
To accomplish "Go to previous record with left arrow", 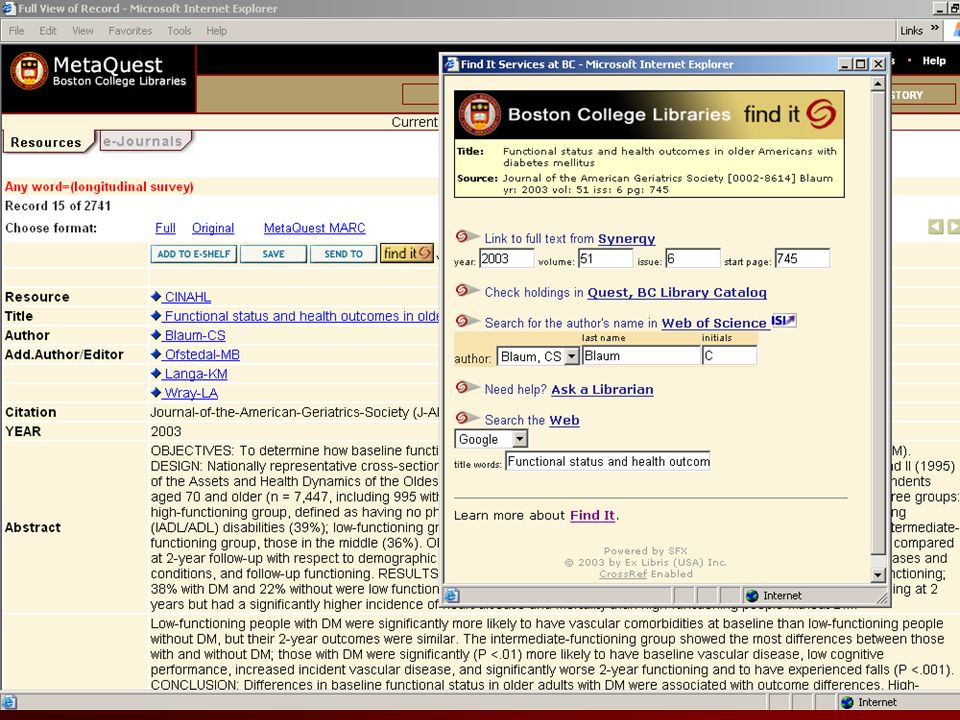I will (x=936, y=227).
